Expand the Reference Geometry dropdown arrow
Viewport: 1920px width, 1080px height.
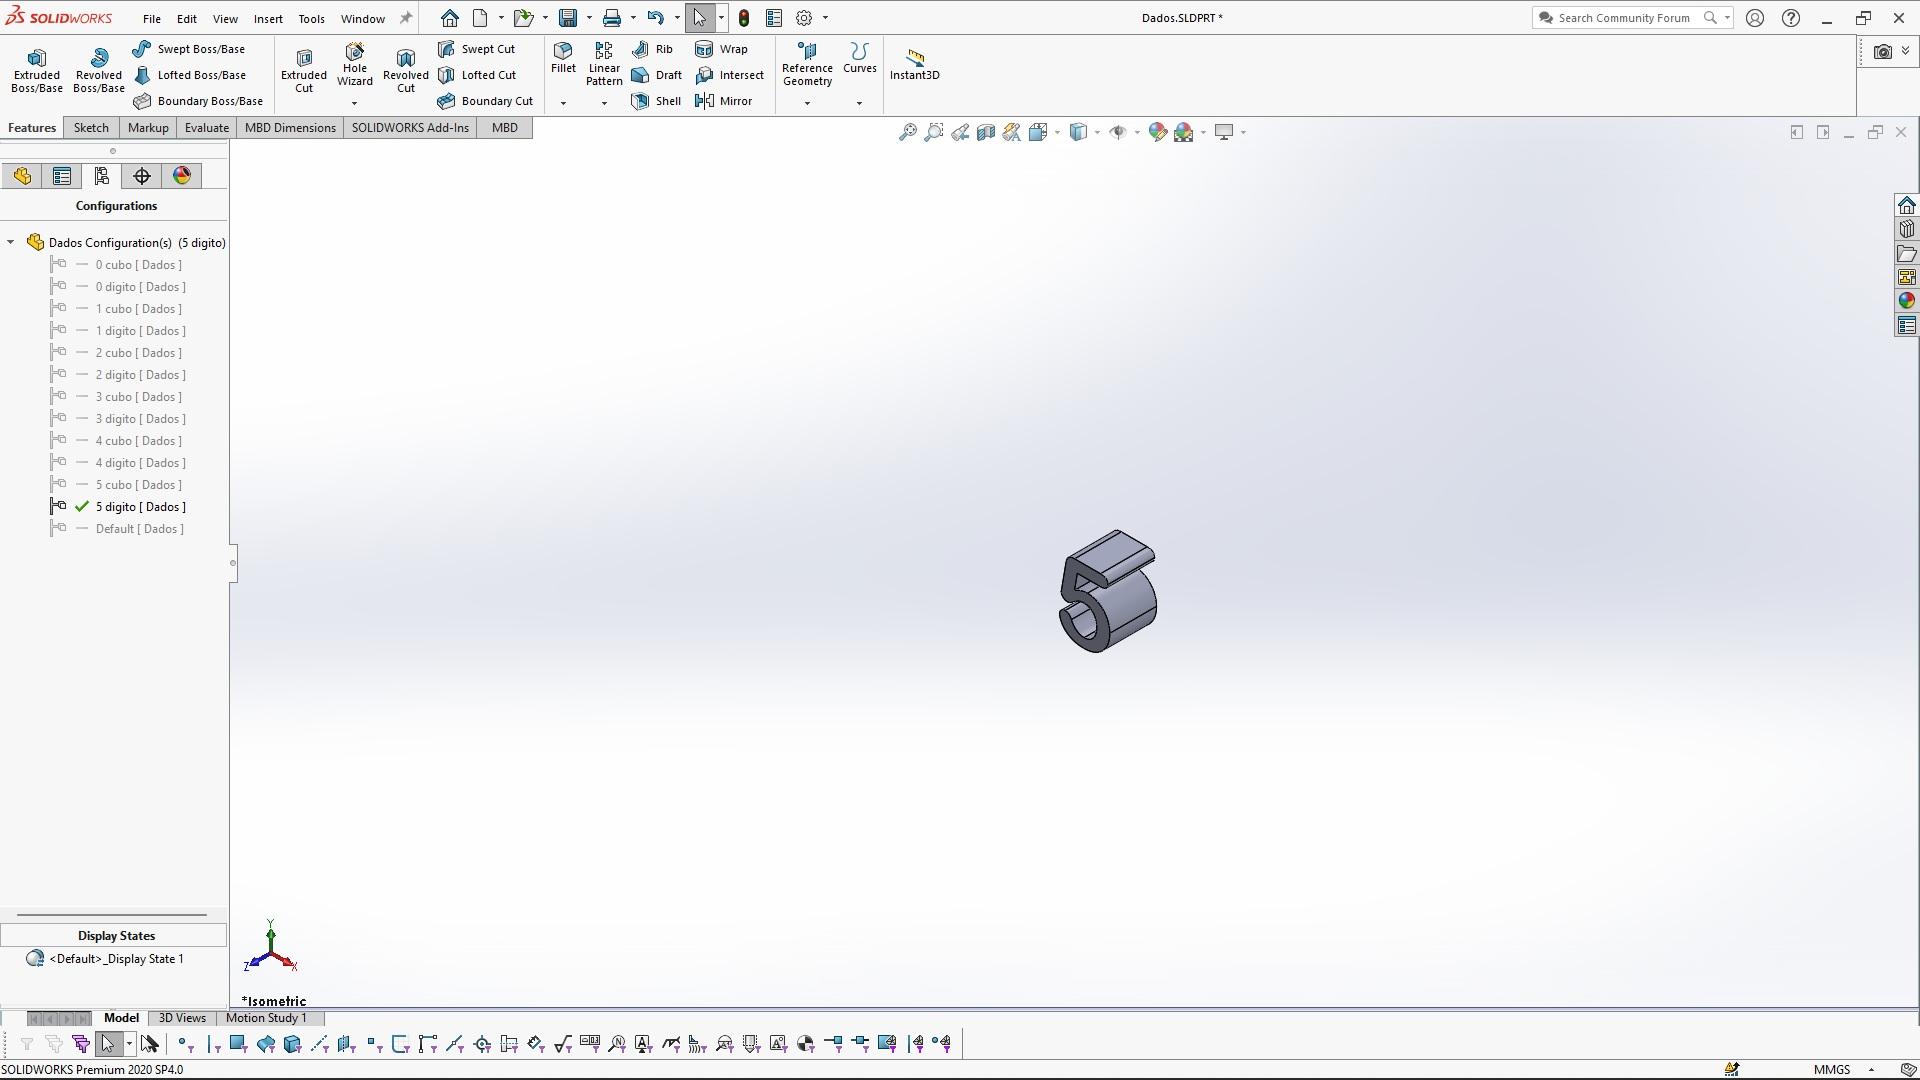click(807, 103)
